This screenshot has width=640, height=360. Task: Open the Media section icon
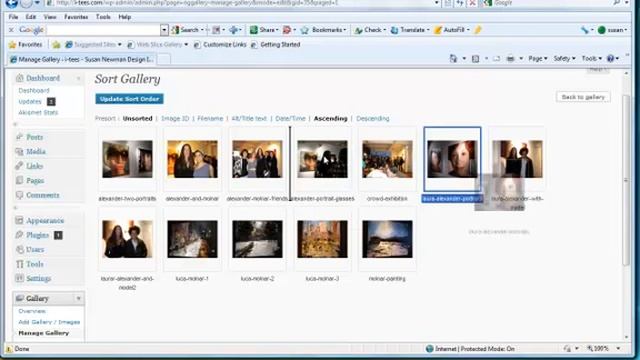pos(19,151)
